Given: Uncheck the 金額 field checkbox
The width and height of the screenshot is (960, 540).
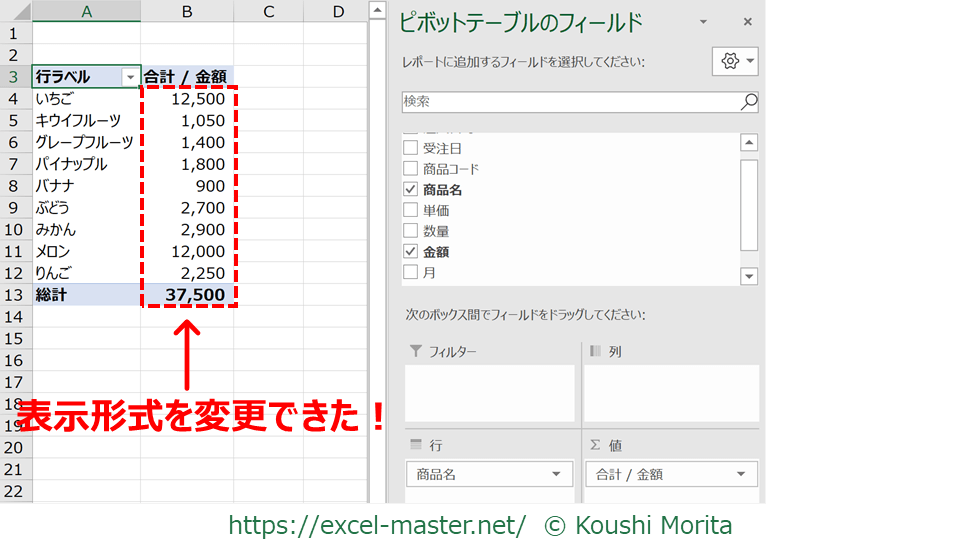Looking at the screenshot, I should tap(410, 251).
